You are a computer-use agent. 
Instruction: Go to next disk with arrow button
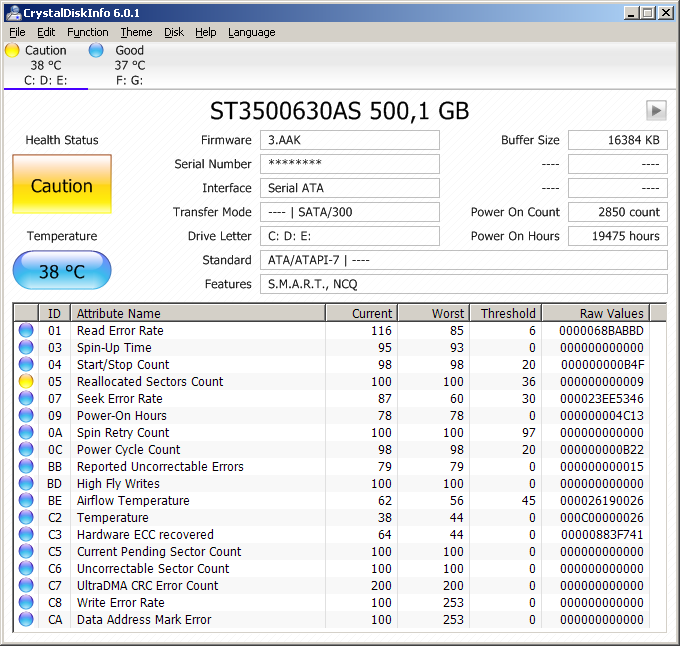coord(656,111)
